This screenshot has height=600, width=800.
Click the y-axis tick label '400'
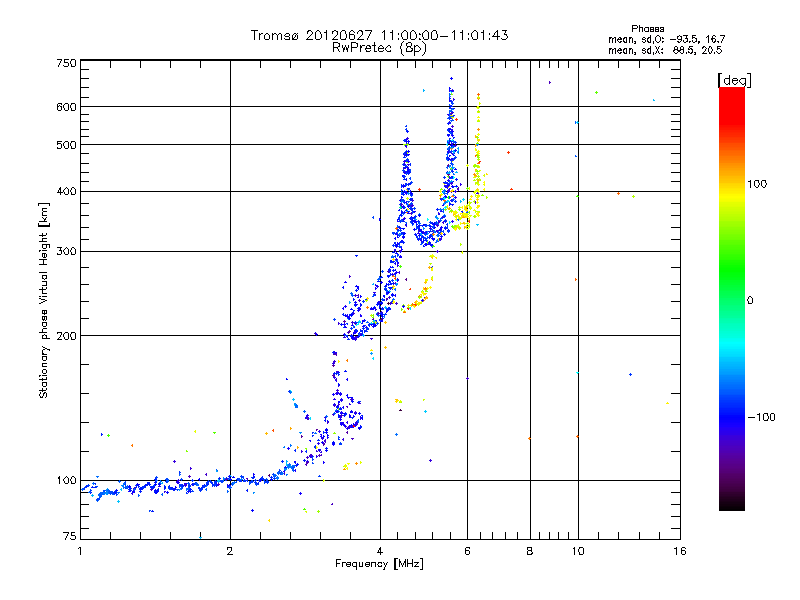[x=66, y=191]
